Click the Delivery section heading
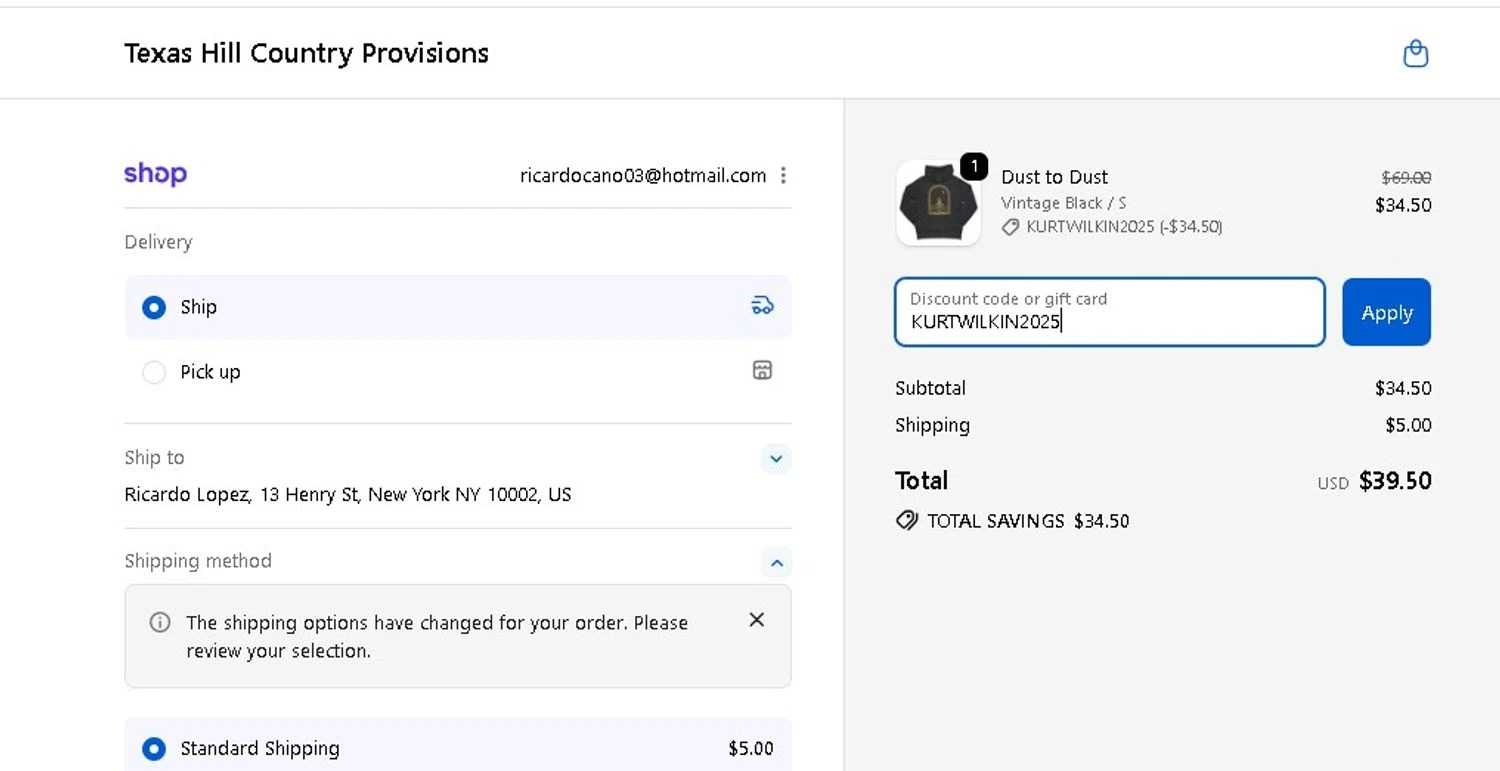The height and width of the screenshot is (771, 1500). pos(158,242)
